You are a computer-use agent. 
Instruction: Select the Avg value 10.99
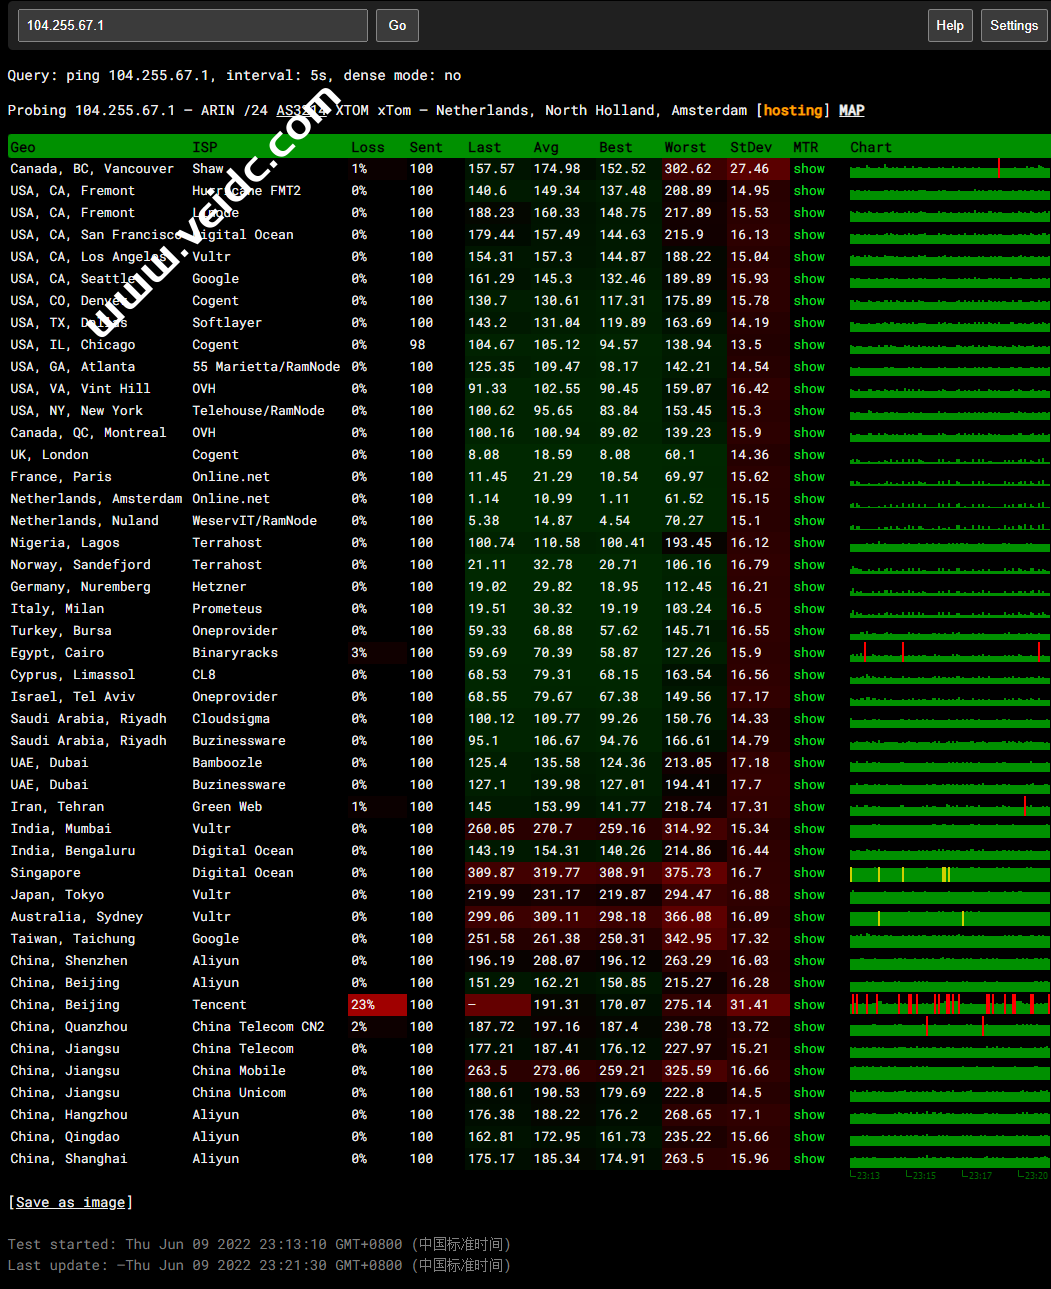(x=553, y=499)
